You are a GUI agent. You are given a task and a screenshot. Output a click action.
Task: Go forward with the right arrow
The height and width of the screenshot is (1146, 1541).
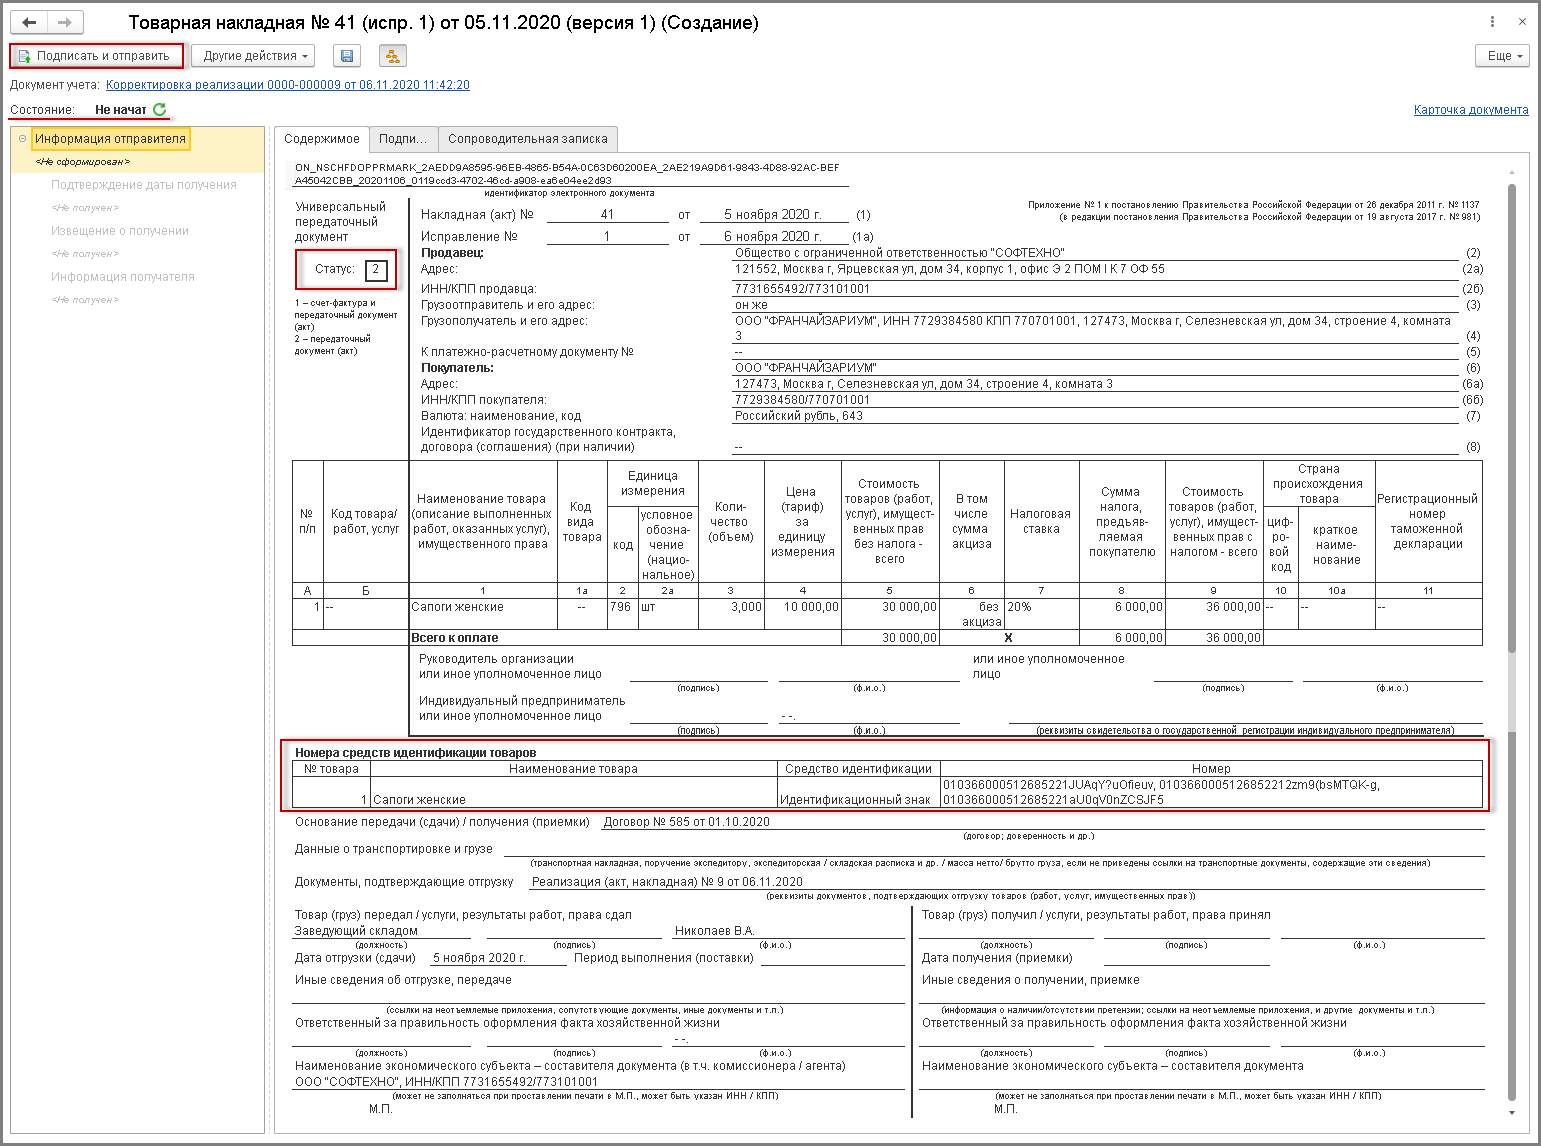pyautogui.click(x=65, y=22)
